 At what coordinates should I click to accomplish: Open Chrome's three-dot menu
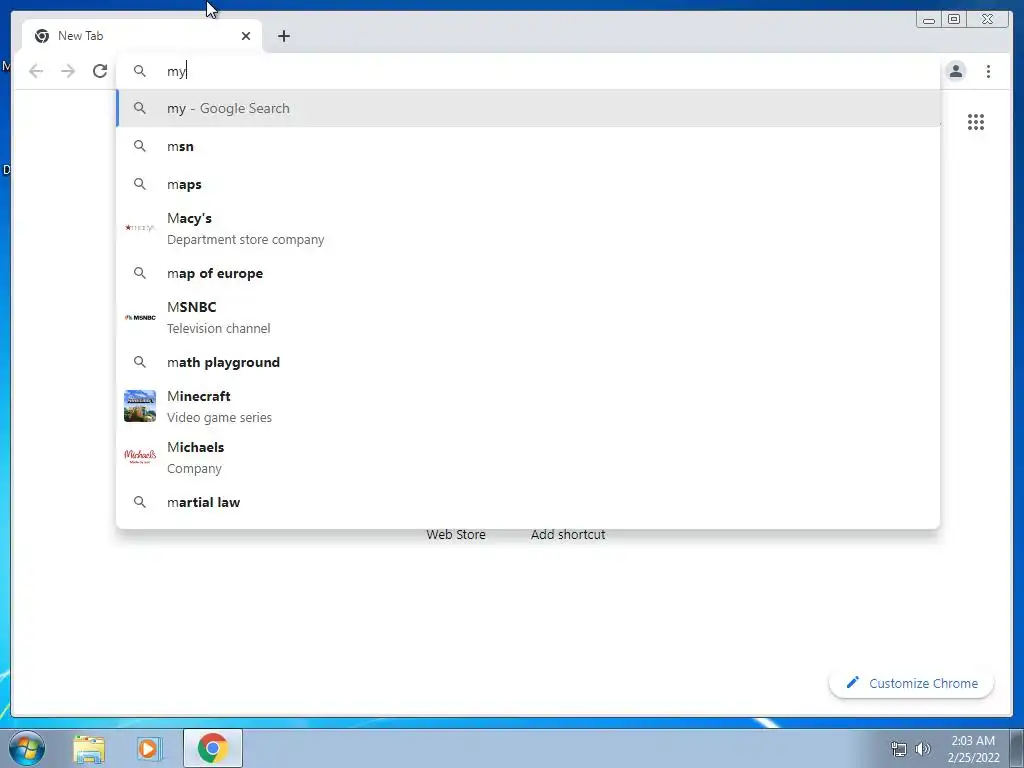pos(988,71)
